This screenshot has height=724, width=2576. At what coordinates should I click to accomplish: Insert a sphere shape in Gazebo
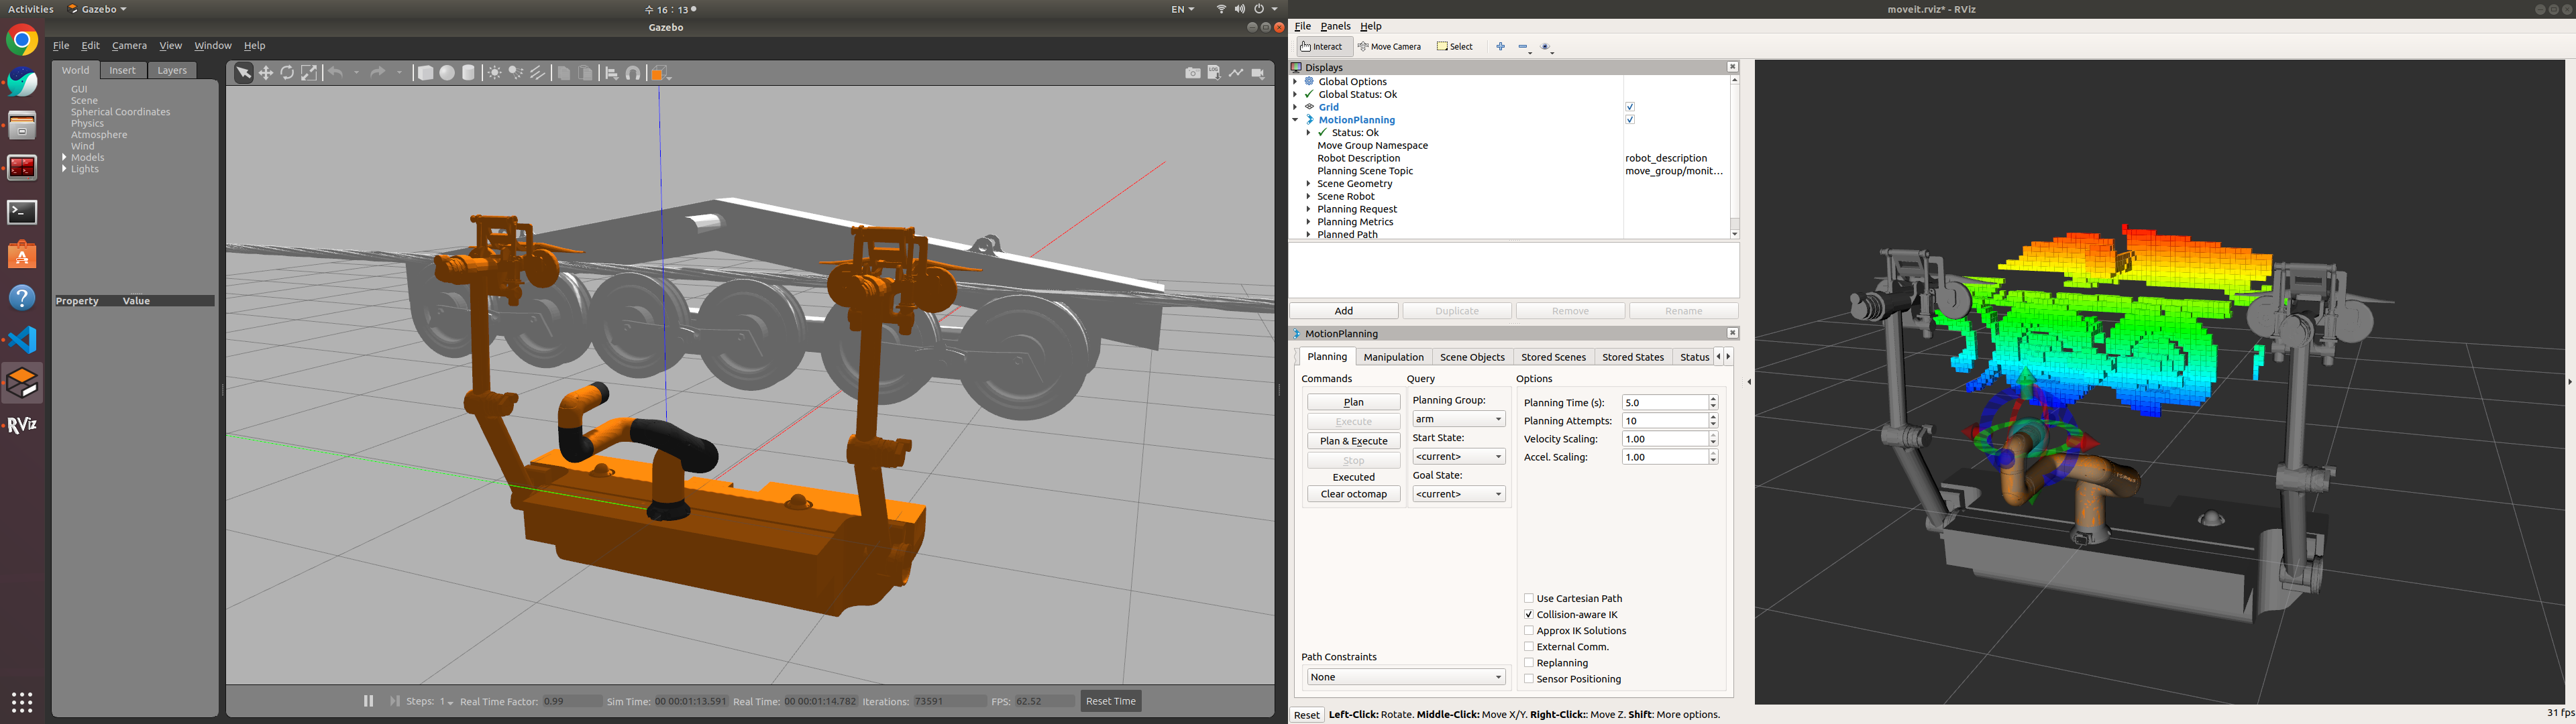(447, 73)
